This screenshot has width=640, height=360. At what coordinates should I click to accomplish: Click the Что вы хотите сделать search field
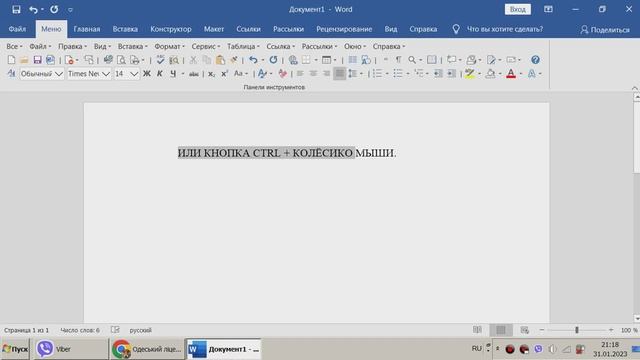(x=504, y=29)
